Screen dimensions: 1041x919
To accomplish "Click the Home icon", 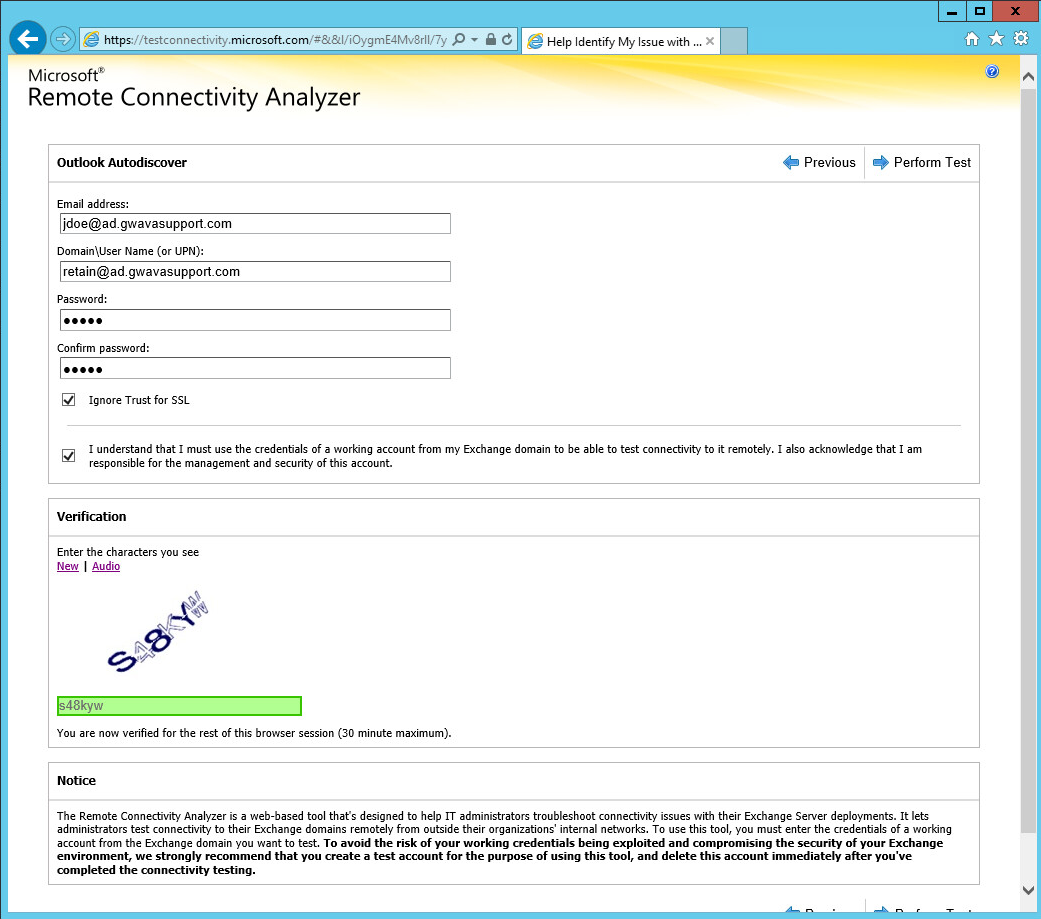I will coord(971,38).
